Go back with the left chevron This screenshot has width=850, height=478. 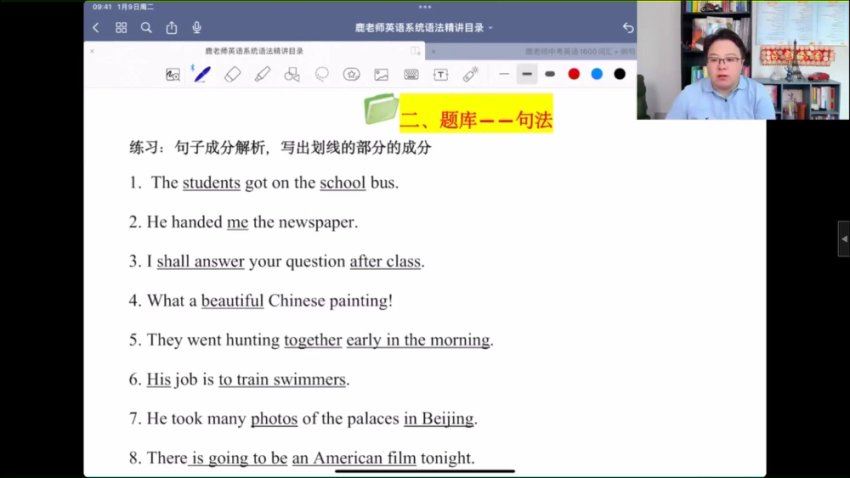pyautogui.click(x=96, y=28)
